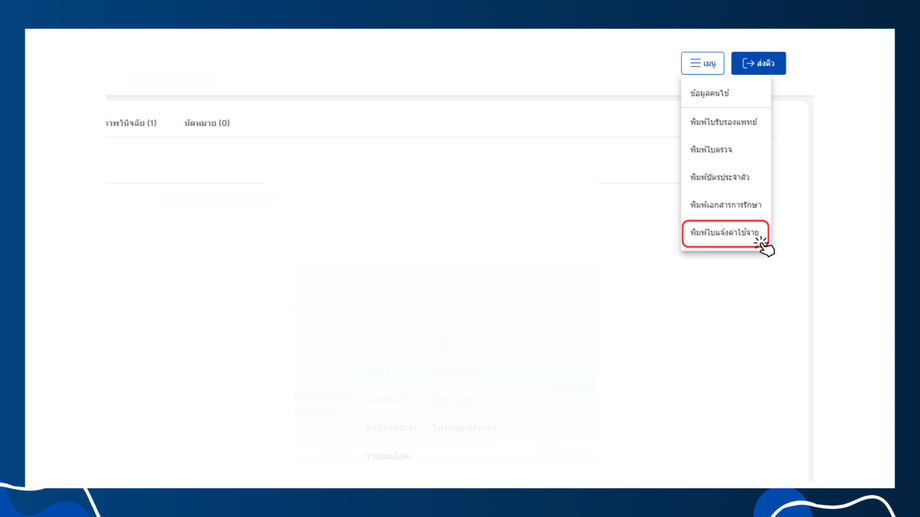The width and height of the screenshot is (920, 517).
Task: Click พิมพ์ใบแจ้งค่าใช้จ่าย in the menu
Action: pos(725,233)
